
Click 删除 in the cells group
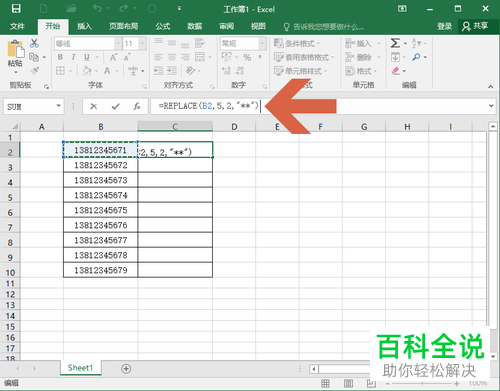(x=363, y=57)
